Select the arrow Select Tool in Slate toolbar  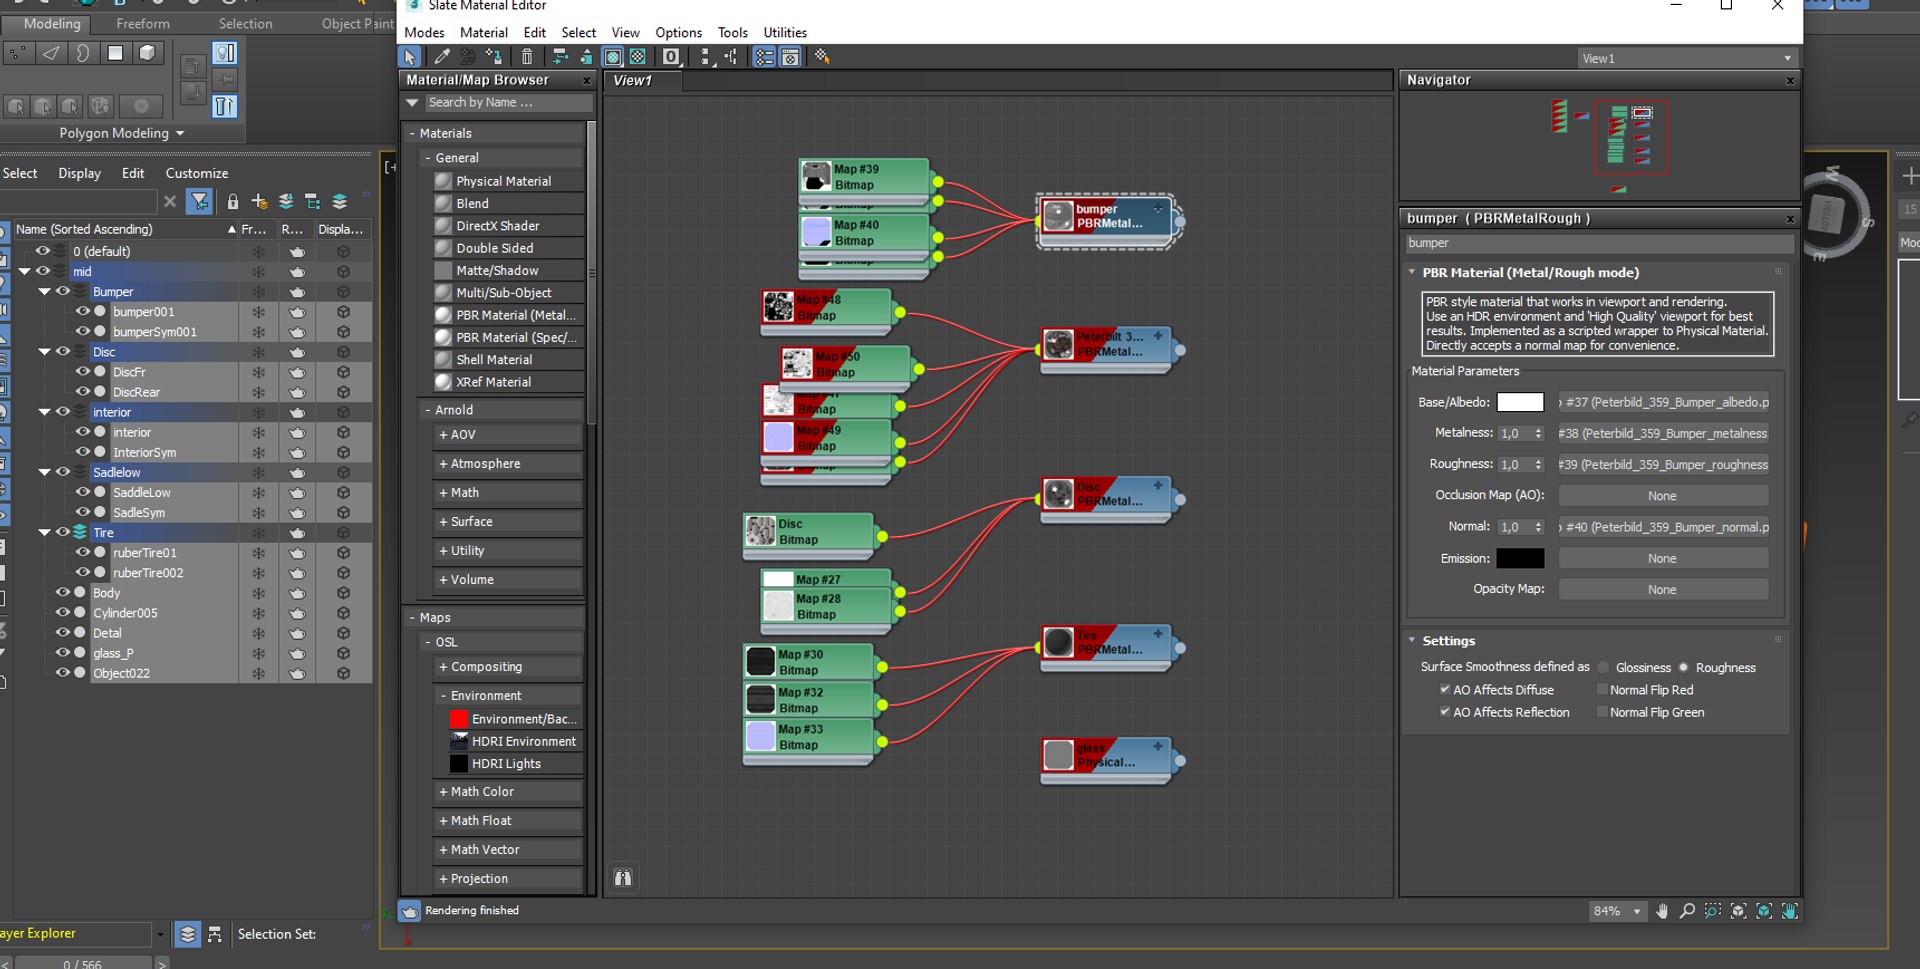[410, 57]
